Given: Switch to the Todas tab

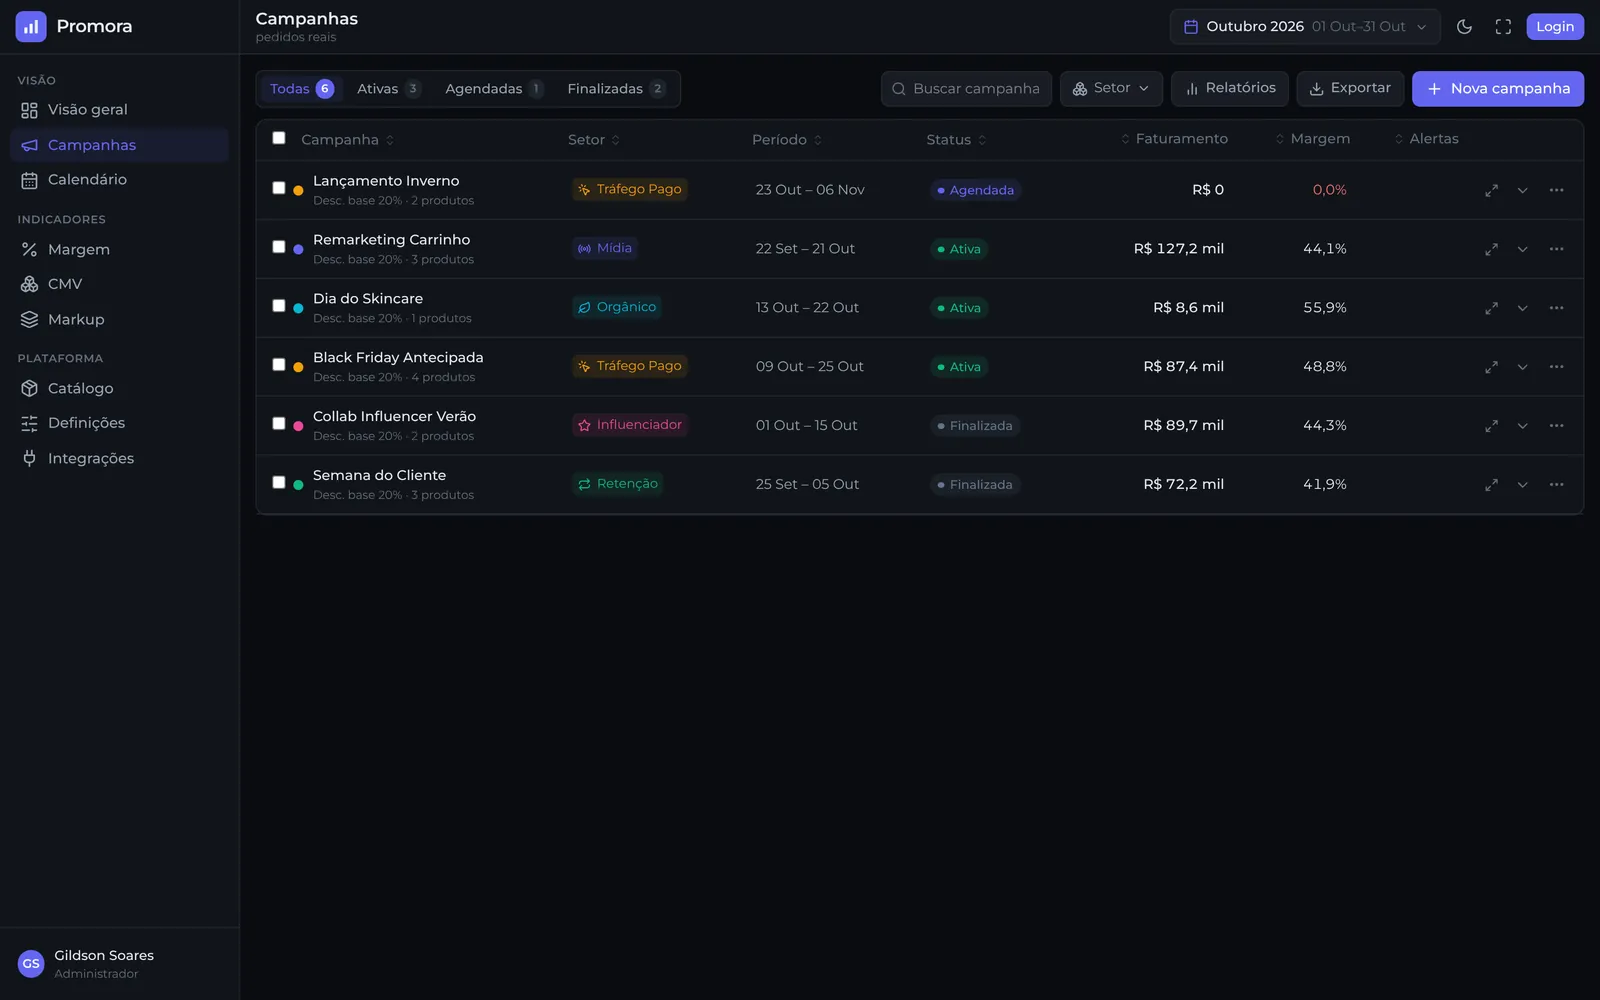Looking at the screenshot, I should [x=301, y=89].
